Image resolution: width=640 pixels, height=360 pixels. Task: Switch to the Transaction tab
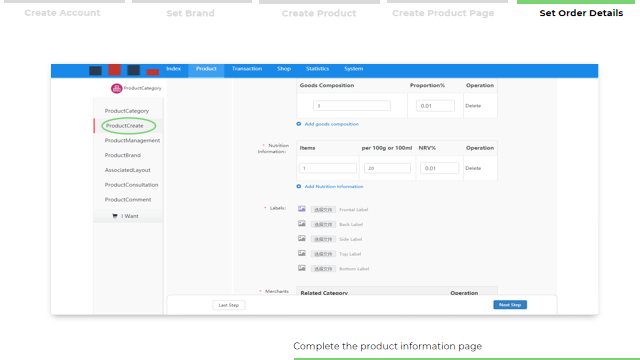click(x=247, y=69)
